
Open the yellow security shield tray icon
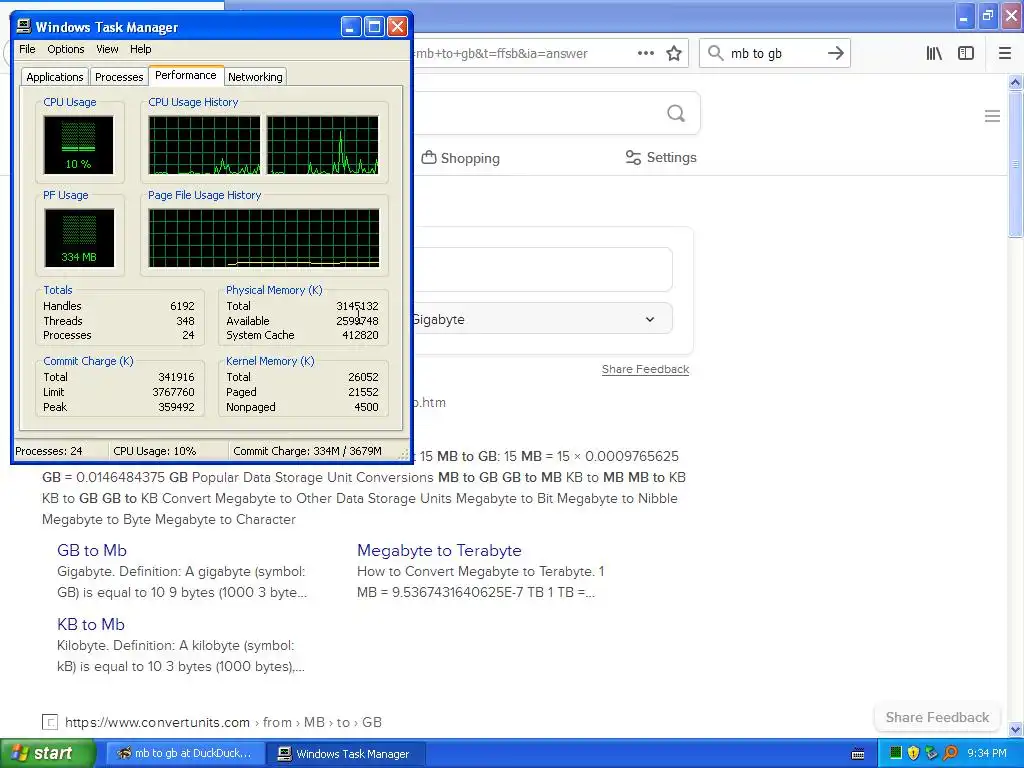tap(914, 753)
